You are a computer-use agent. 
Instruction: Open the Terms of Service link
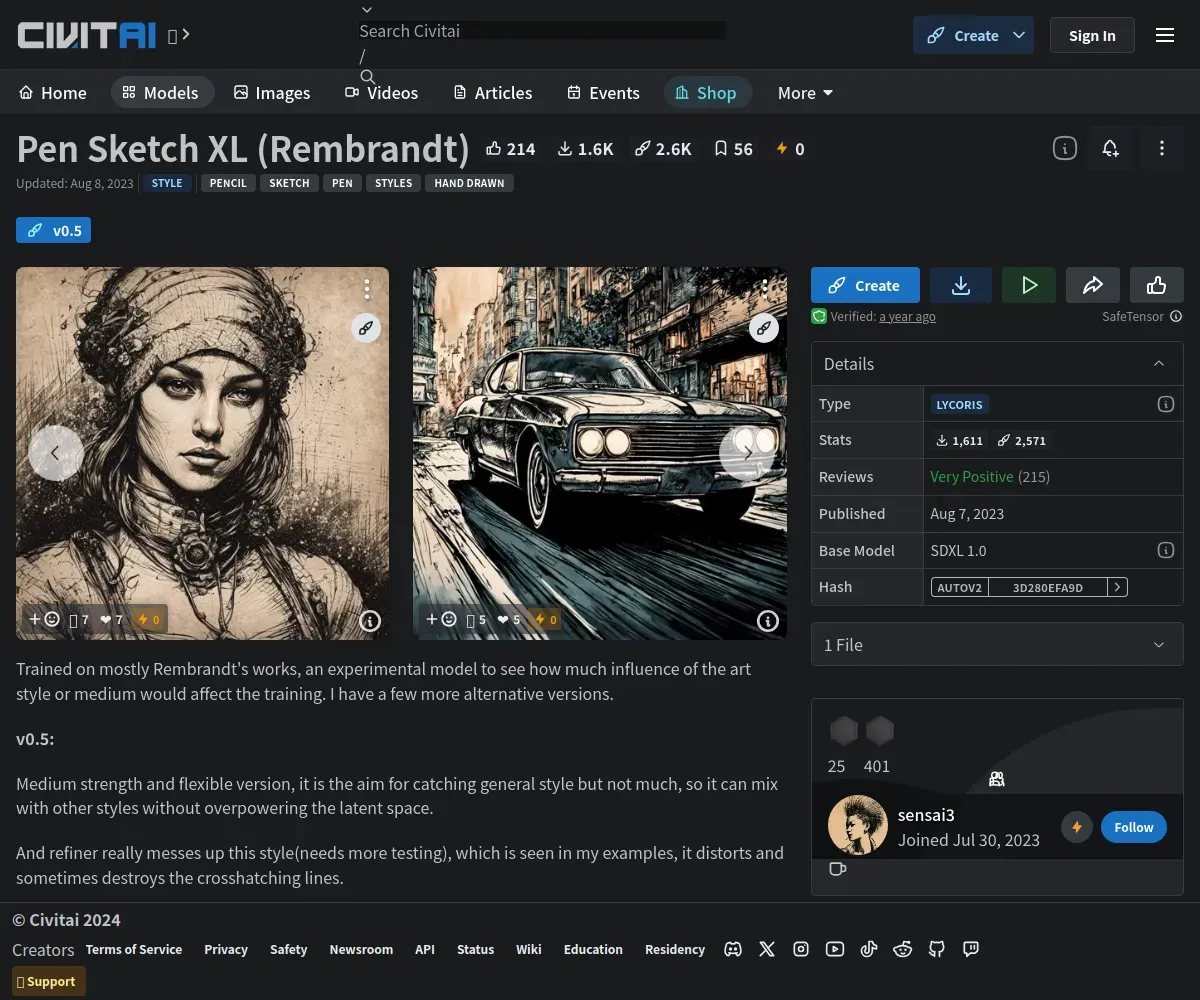(134, 949)
